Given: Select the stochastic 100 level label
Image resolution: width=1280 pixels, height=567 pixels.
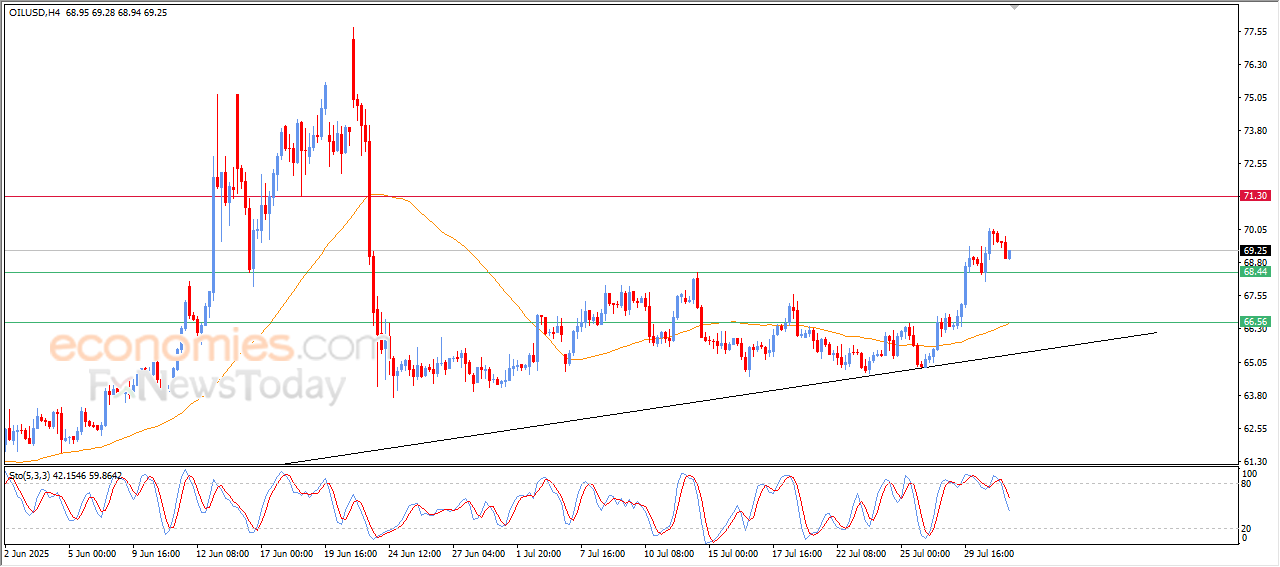Looking at the screenshot, I should pos(1249,472).
